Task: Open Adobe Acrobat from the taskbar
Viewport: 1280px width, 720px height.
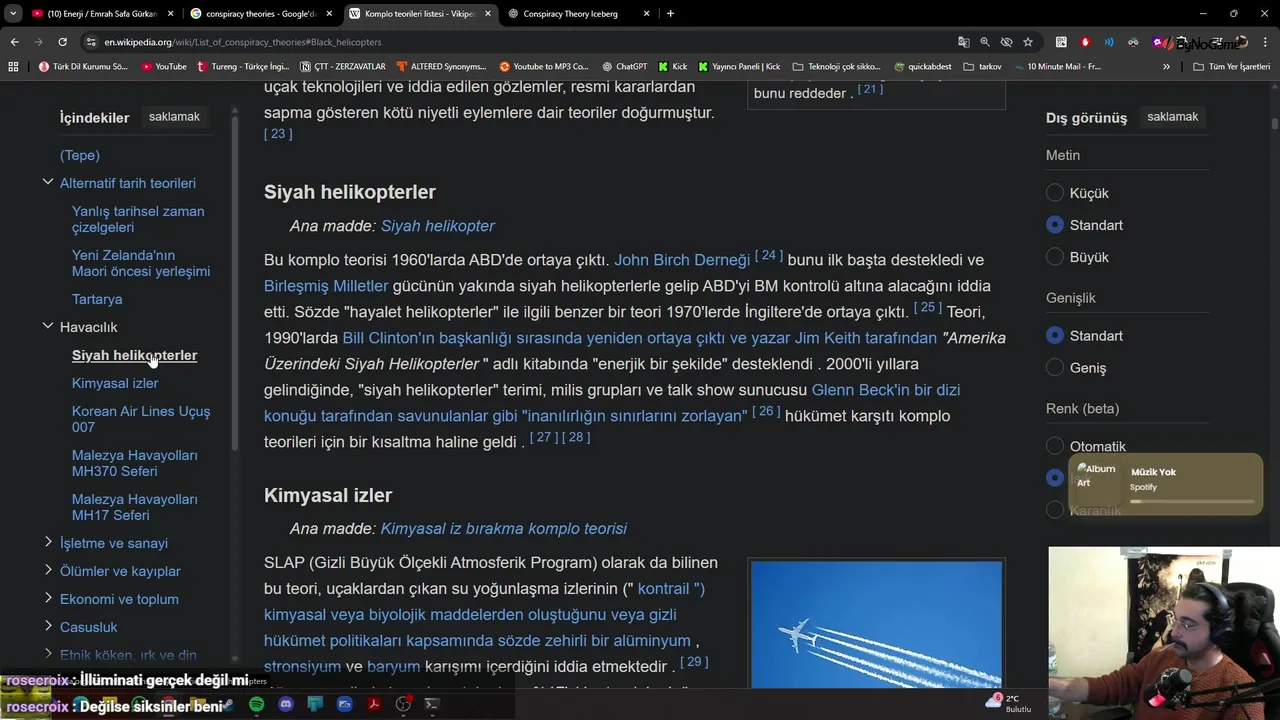Action: (374, 704)
